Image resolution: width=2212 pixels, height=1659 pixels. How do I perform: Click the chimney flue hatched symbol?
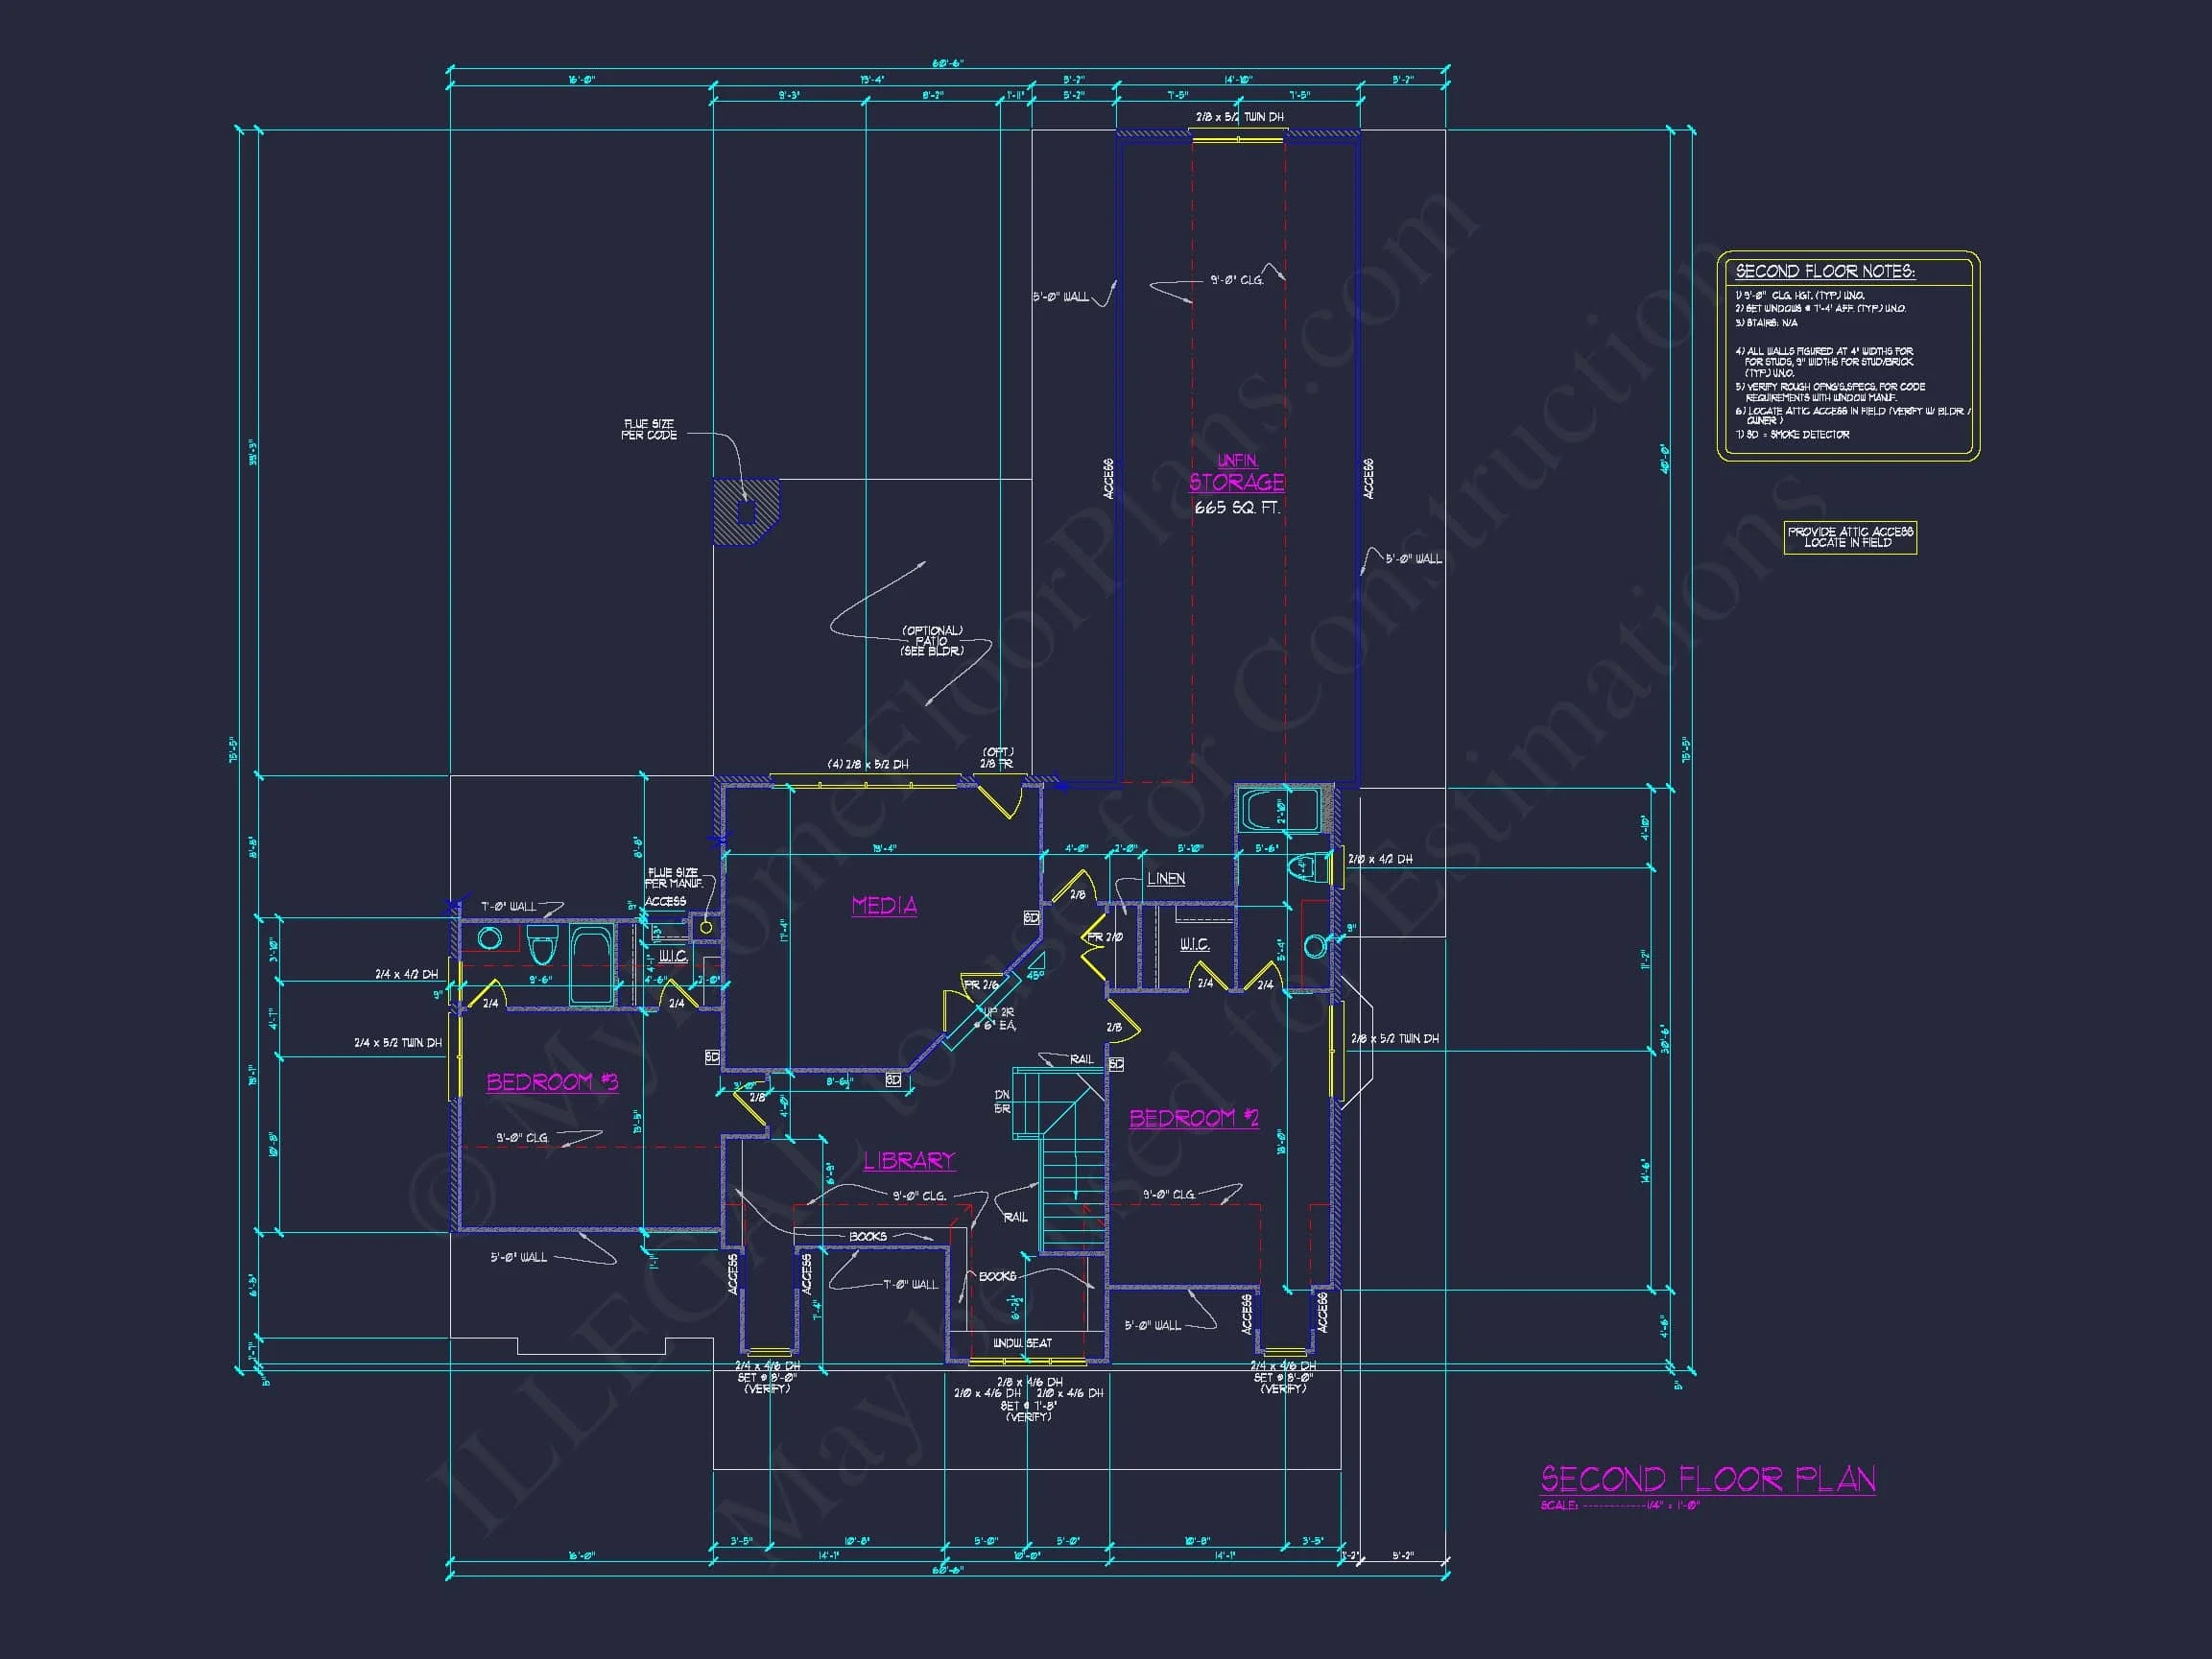[745, 512]
